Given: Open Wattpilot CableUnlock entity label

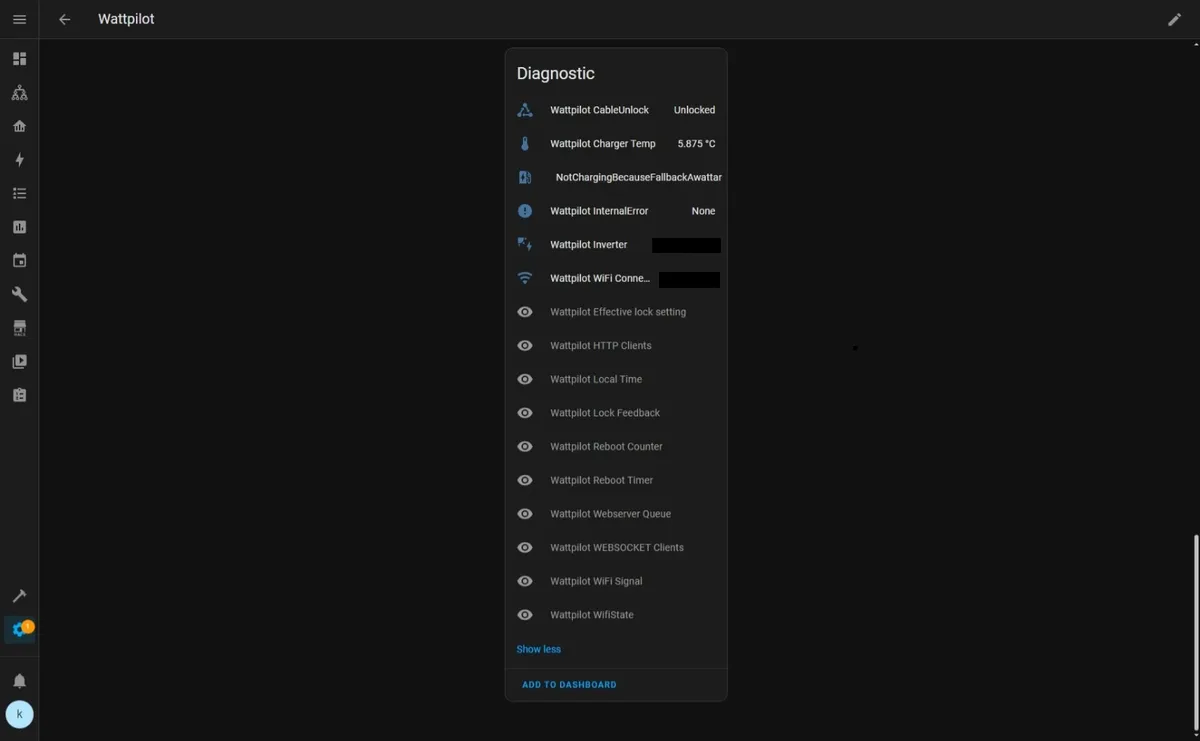Looking at the screenshot, I should pos(599,110).
